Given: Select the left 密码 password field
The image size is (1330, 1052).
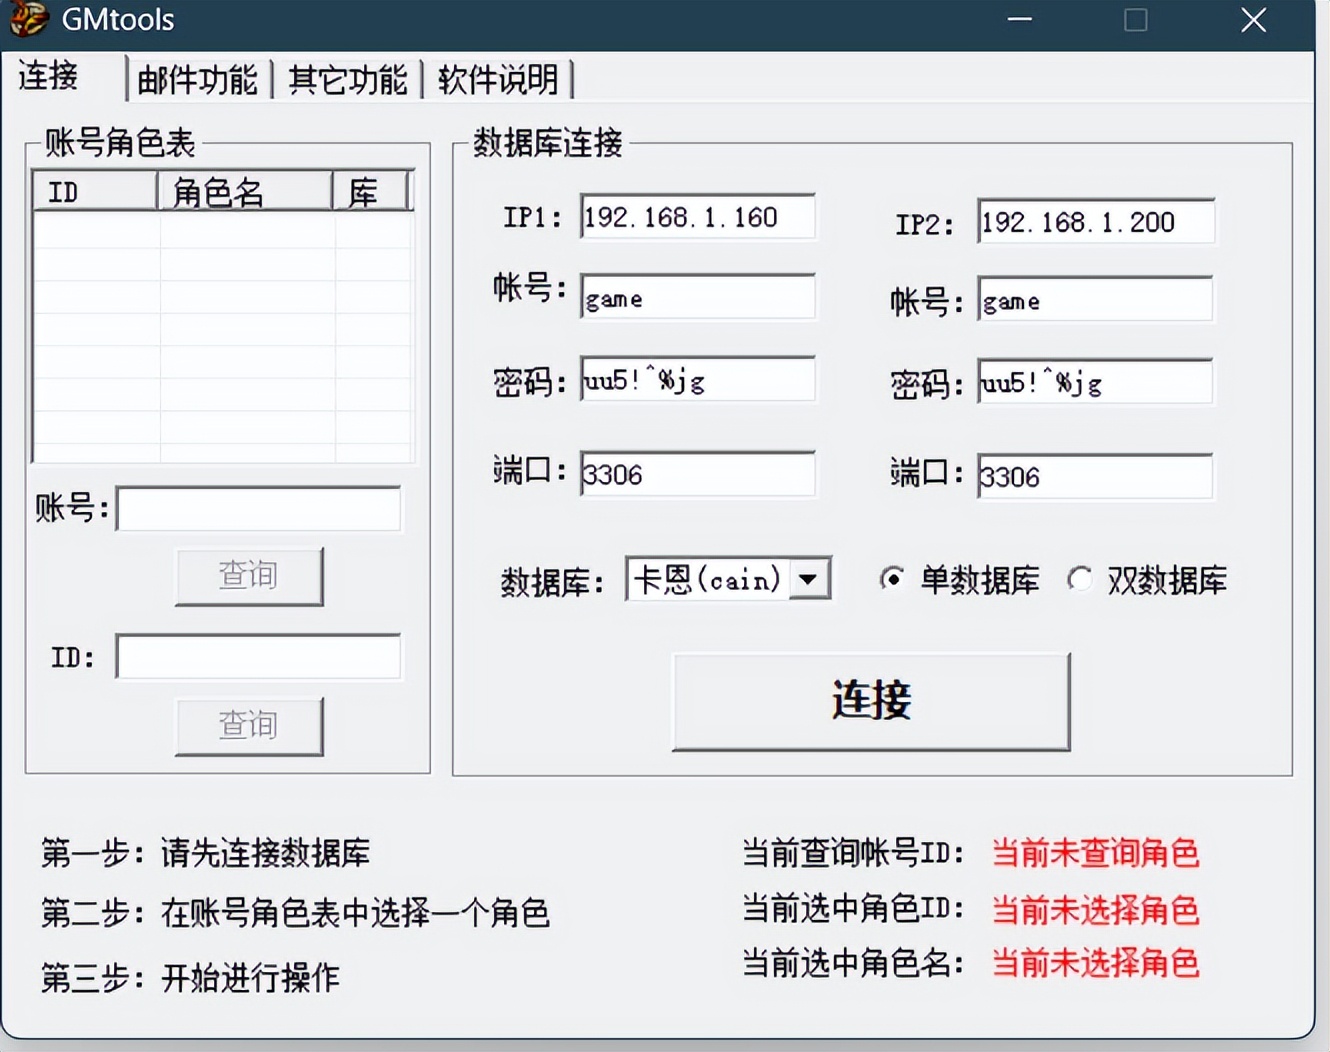Looking at the screenshot, I should coord(697,380).
